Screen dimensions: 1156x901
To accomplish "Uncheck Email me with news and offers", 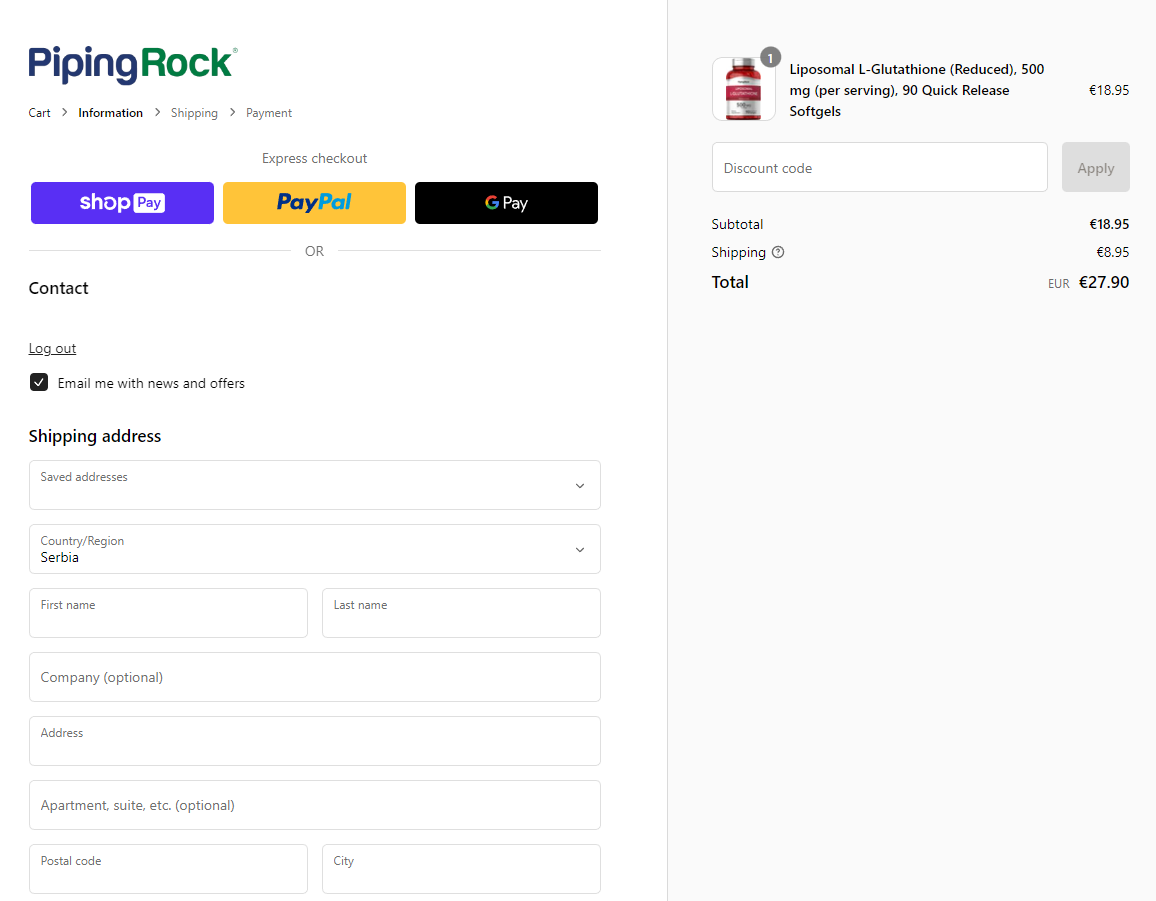I will [x=39, y=382].
